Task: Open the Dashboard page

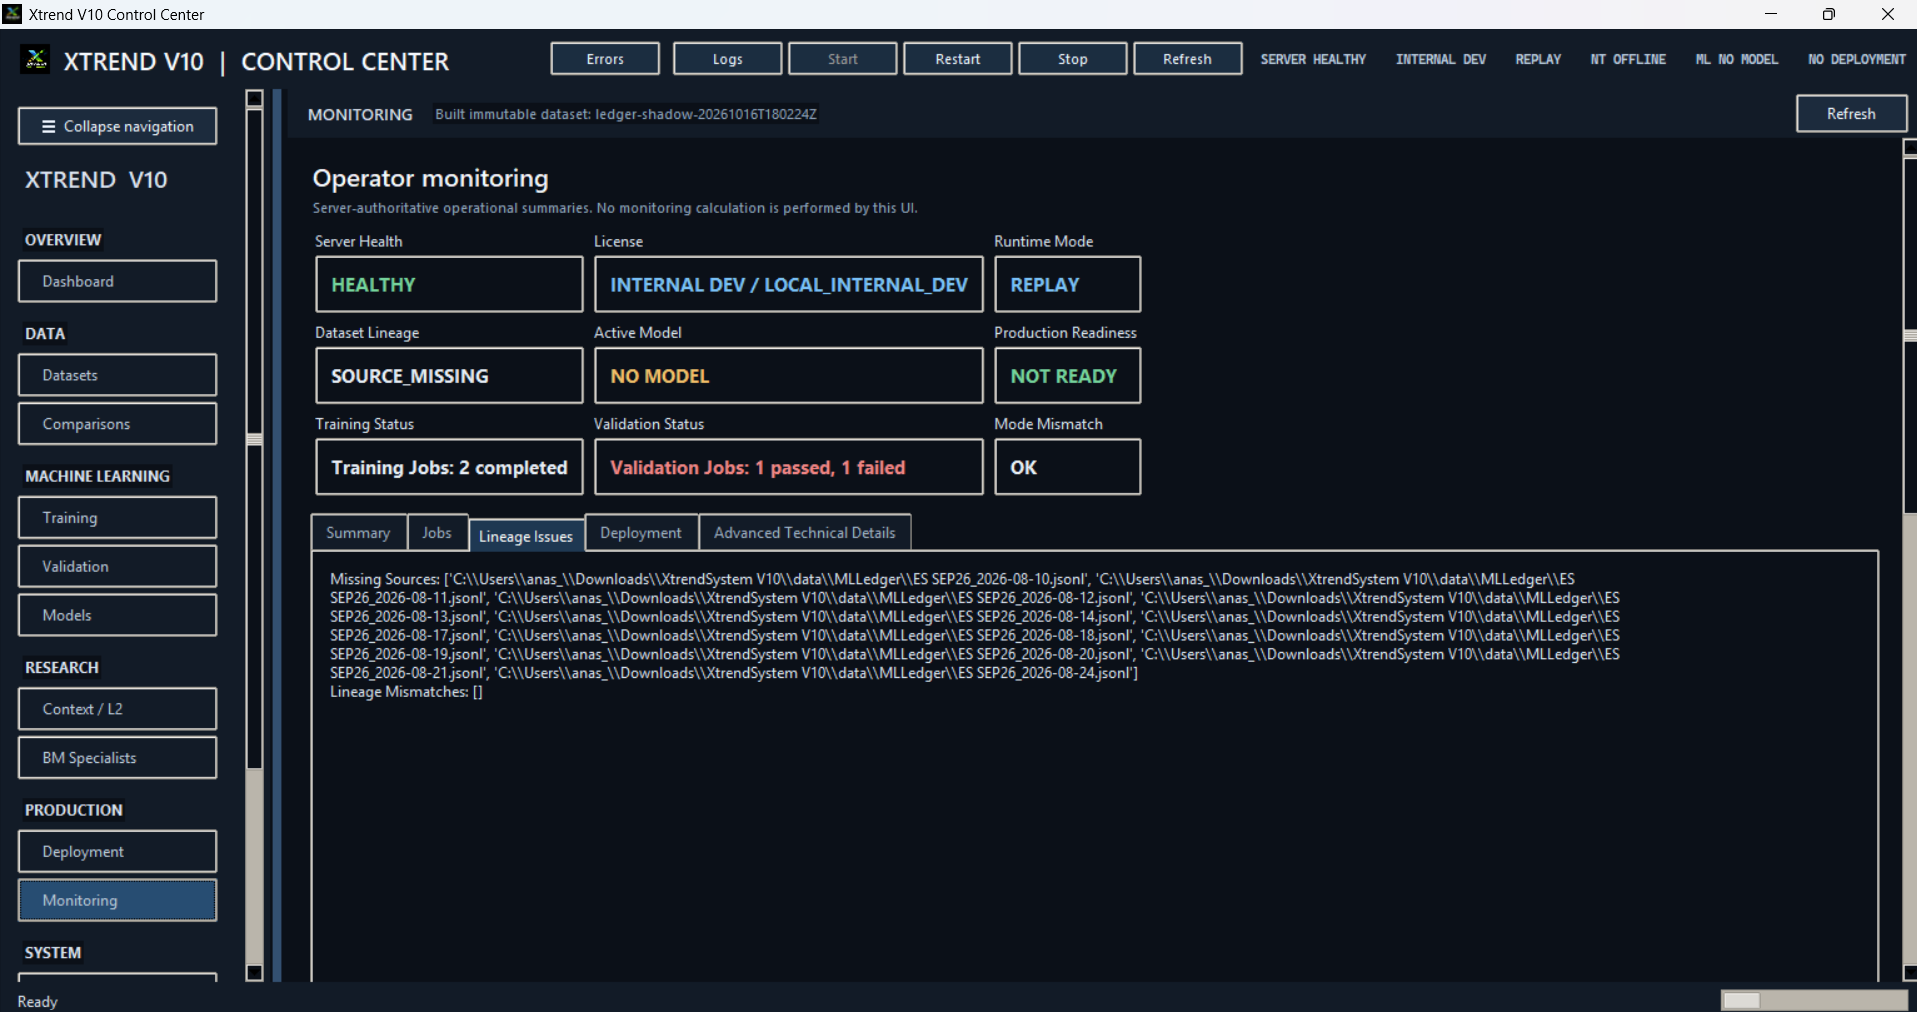Action: (x=117, y=281)
